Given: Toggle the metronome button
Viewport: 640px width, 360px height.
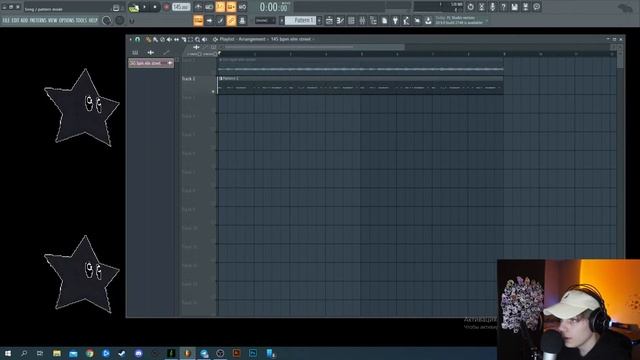Looking at the screenshot, I should [198, 7].
